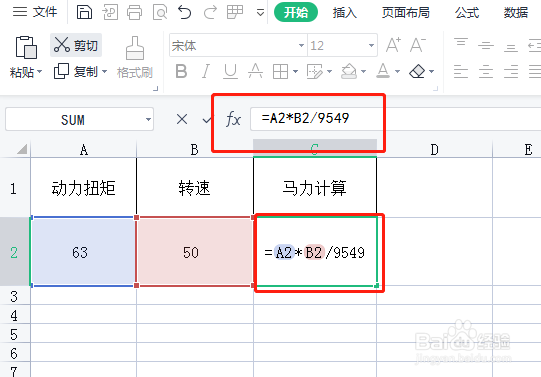Open the 公式 tab
Viewport: 541px width, 377px height.
467,12
